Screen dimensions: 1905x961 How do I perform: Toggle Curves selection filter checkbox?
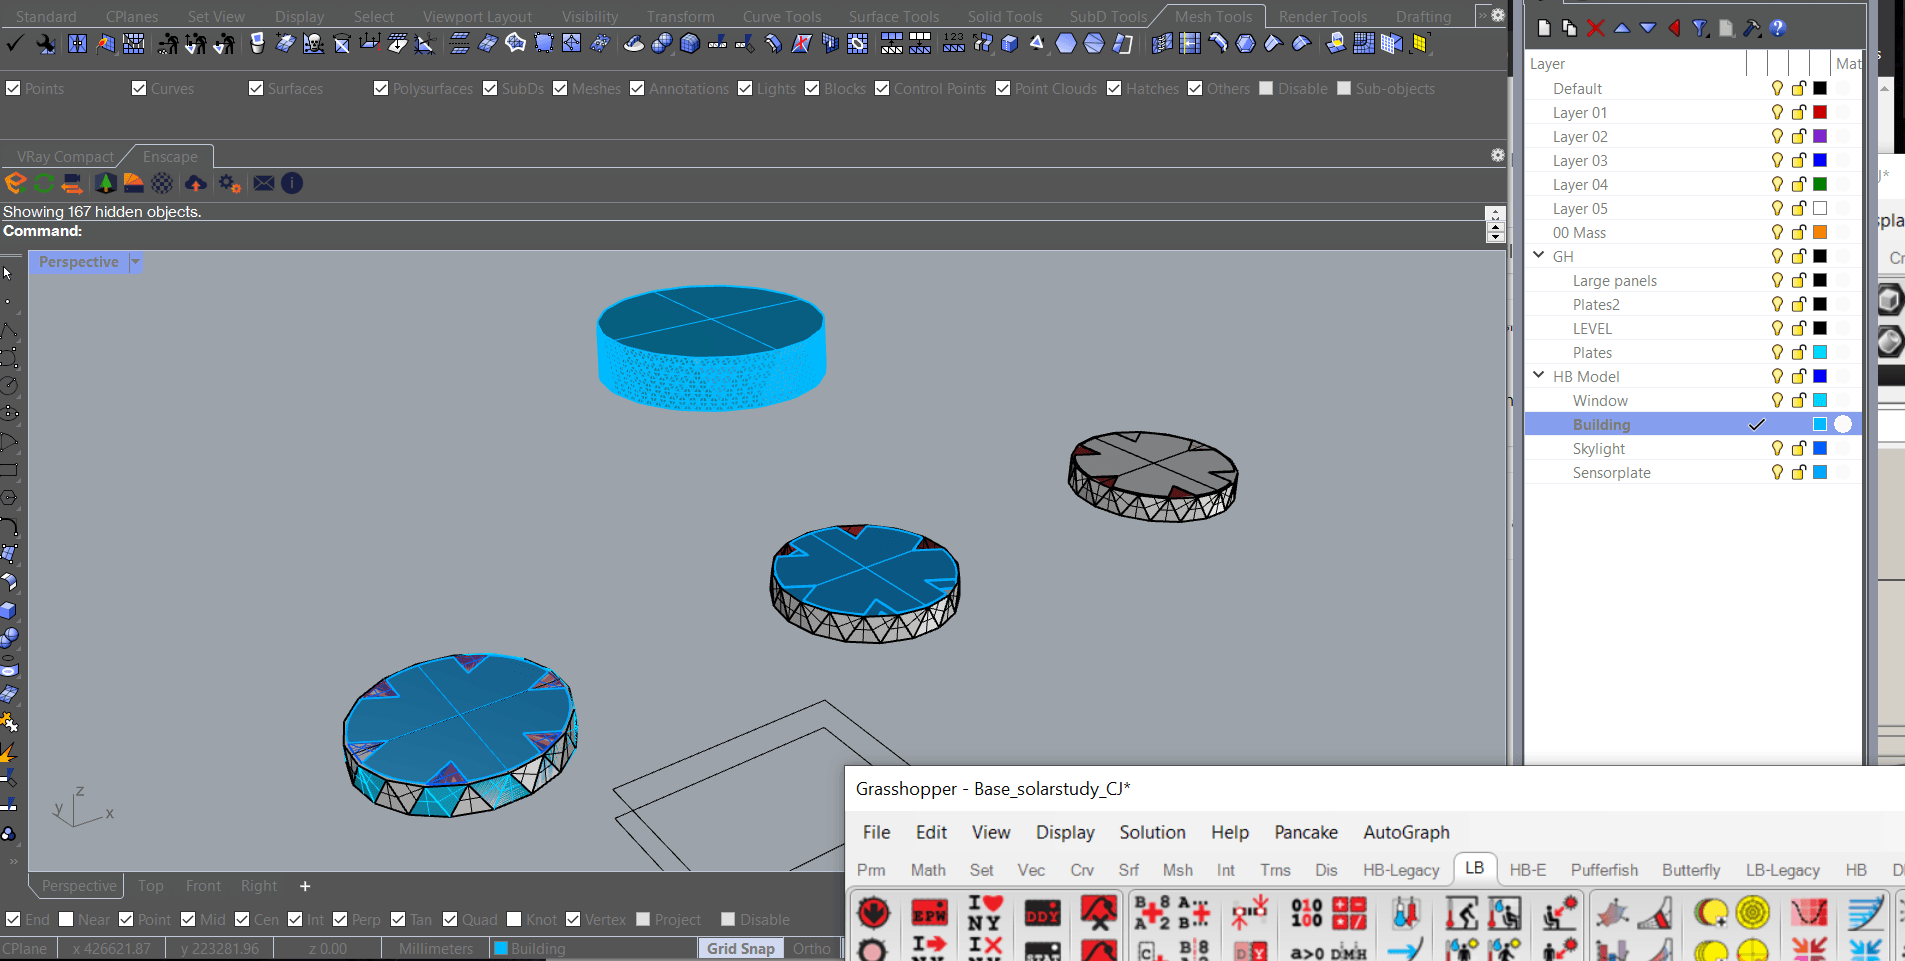pyautogui.click(x=139, y=88)
